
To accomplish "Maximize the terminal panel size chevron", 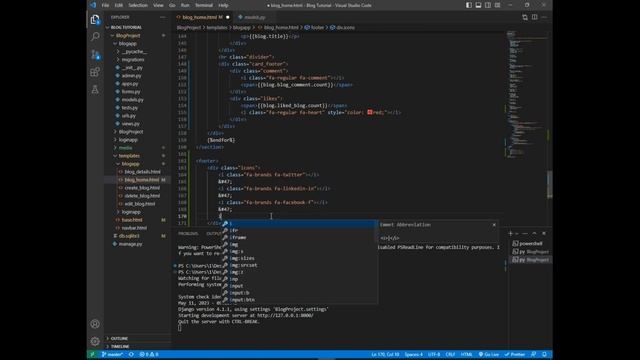I will coord(535,233).
